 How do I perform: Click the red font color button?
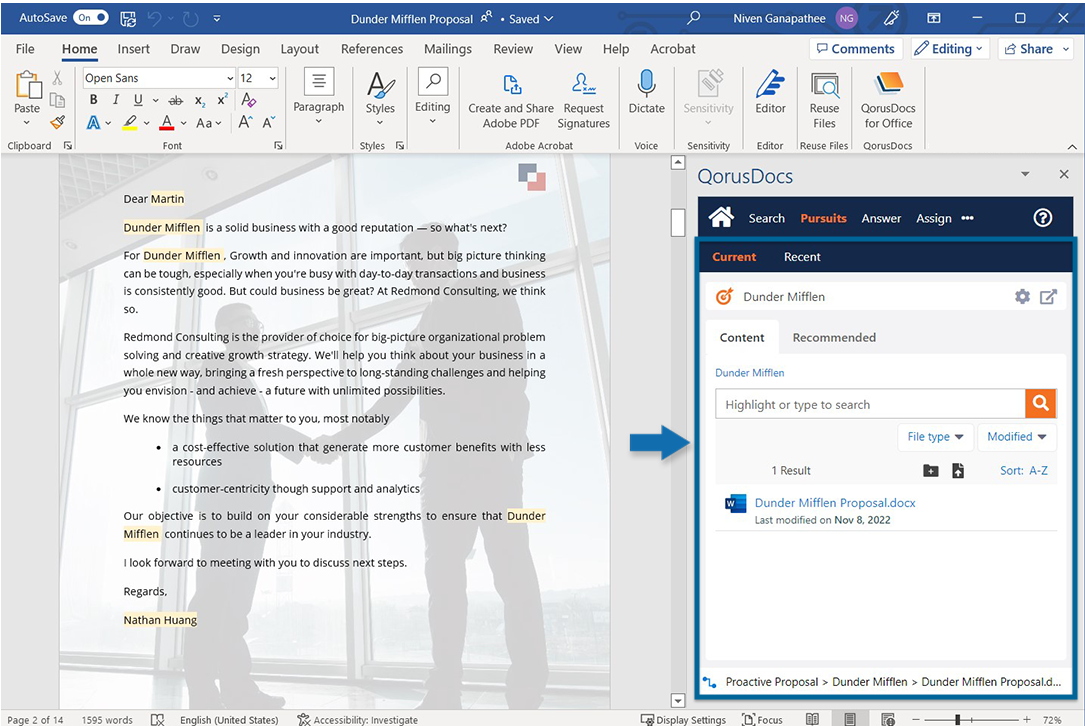click(166, 123)
